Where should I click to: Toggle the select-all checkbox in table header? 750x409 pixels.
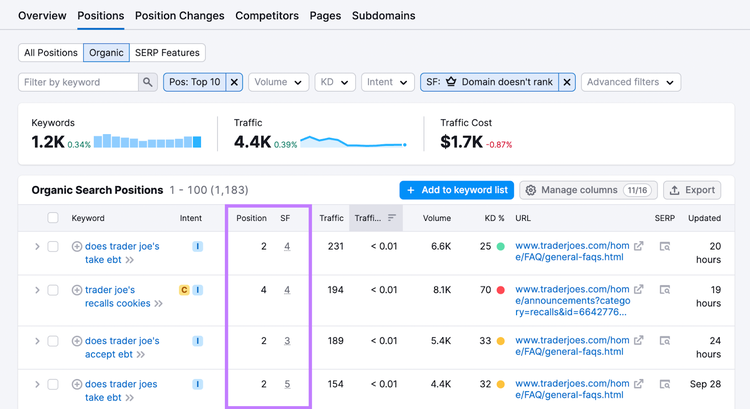[53, 218]
